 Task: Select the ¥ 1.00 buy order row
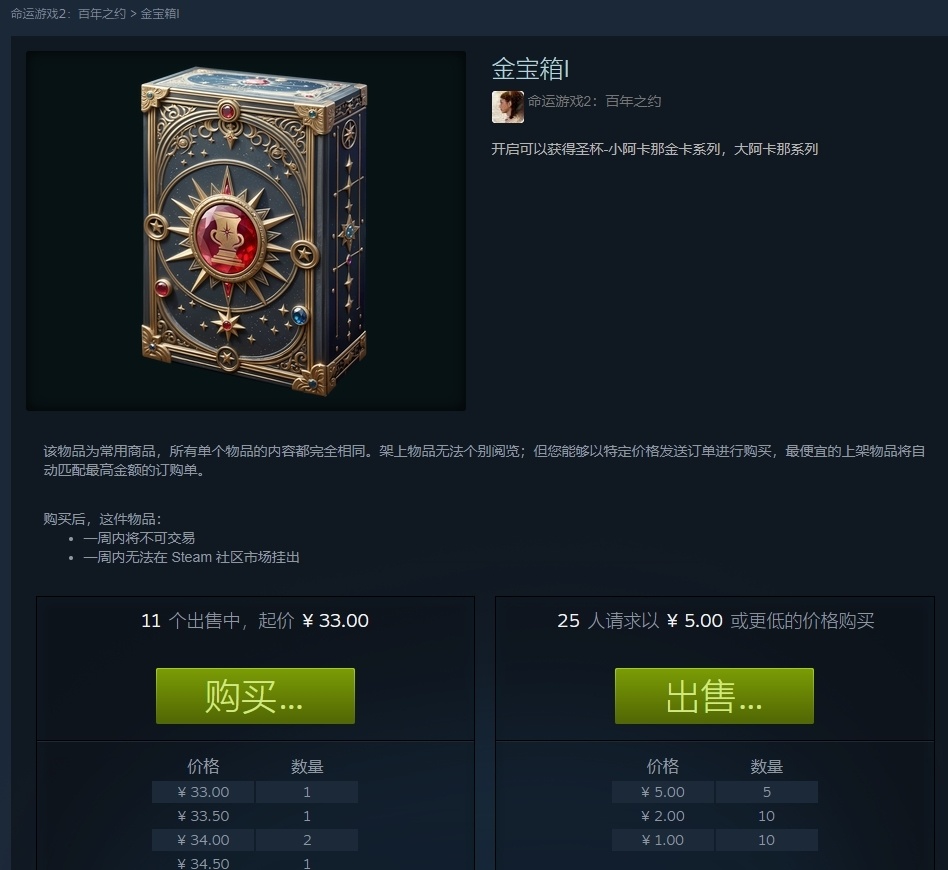coord(715,840)
